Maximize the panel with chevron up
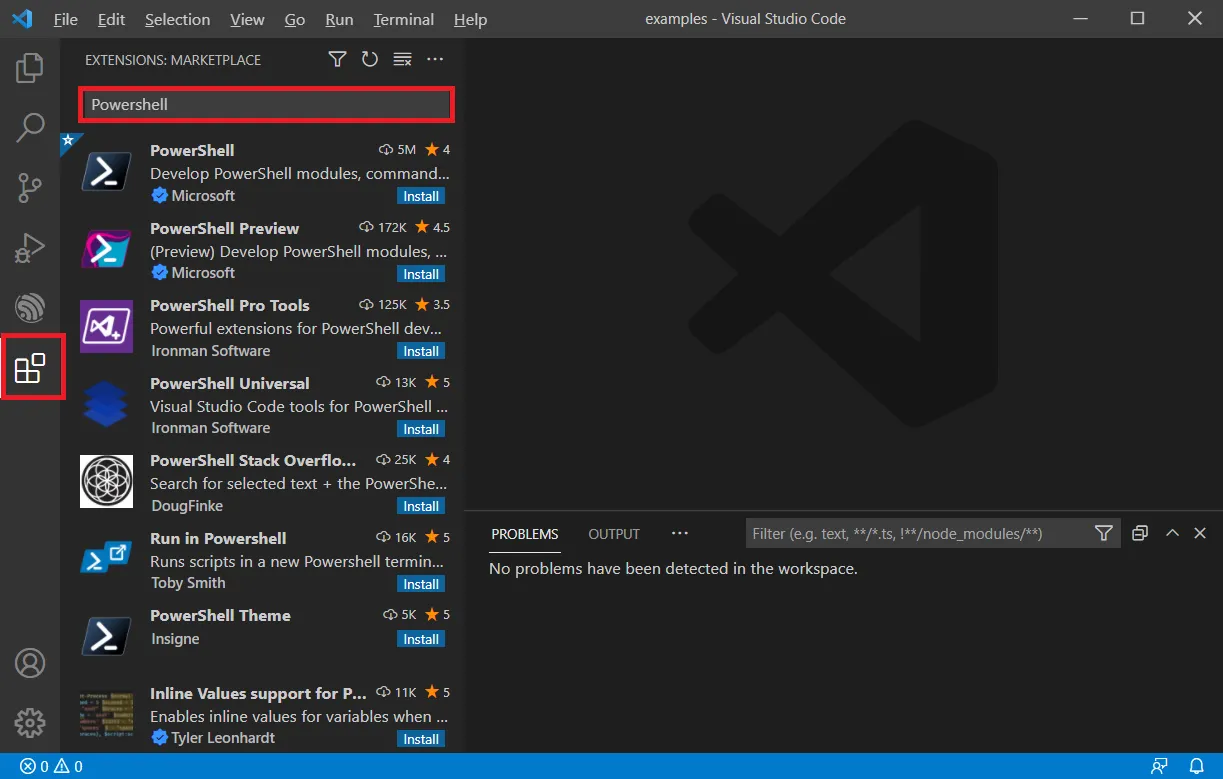Viewport: 1223px width, 779px height. click(1172, 533)
